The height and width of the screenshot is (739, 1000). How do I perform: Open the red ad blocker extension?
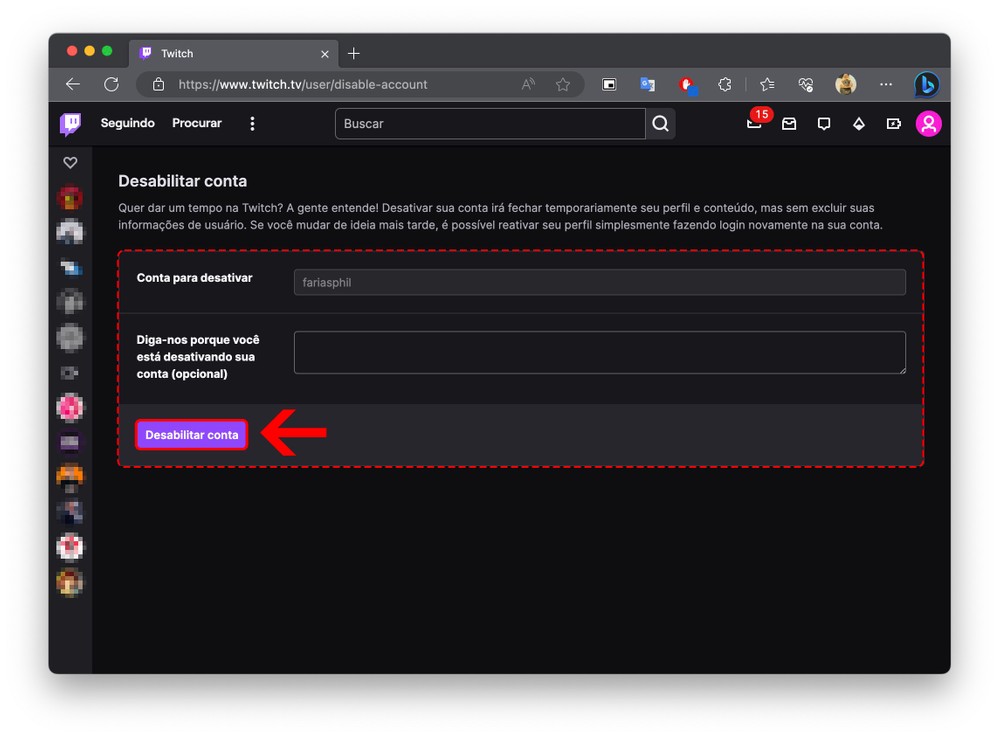(x=687, y=85)
